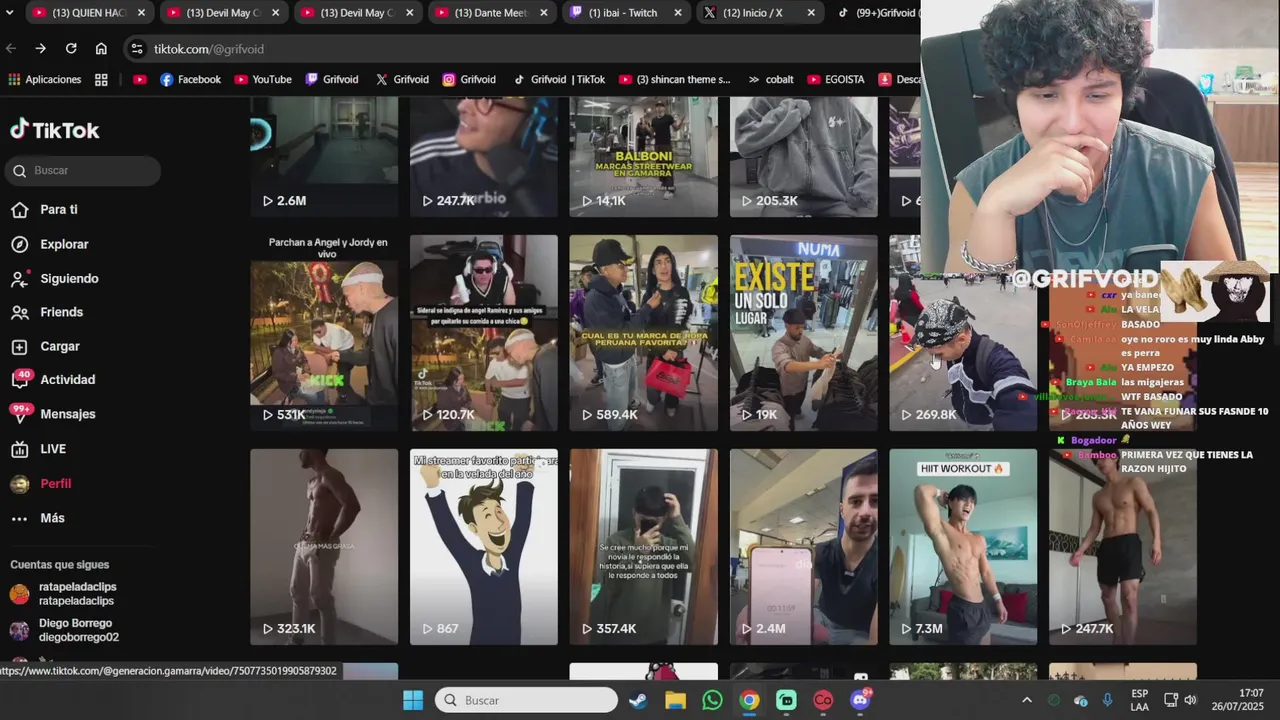Viewport: 1280px width, 720px height.
Task: Open Discord from the taskbar
Action: coord(860,700)
